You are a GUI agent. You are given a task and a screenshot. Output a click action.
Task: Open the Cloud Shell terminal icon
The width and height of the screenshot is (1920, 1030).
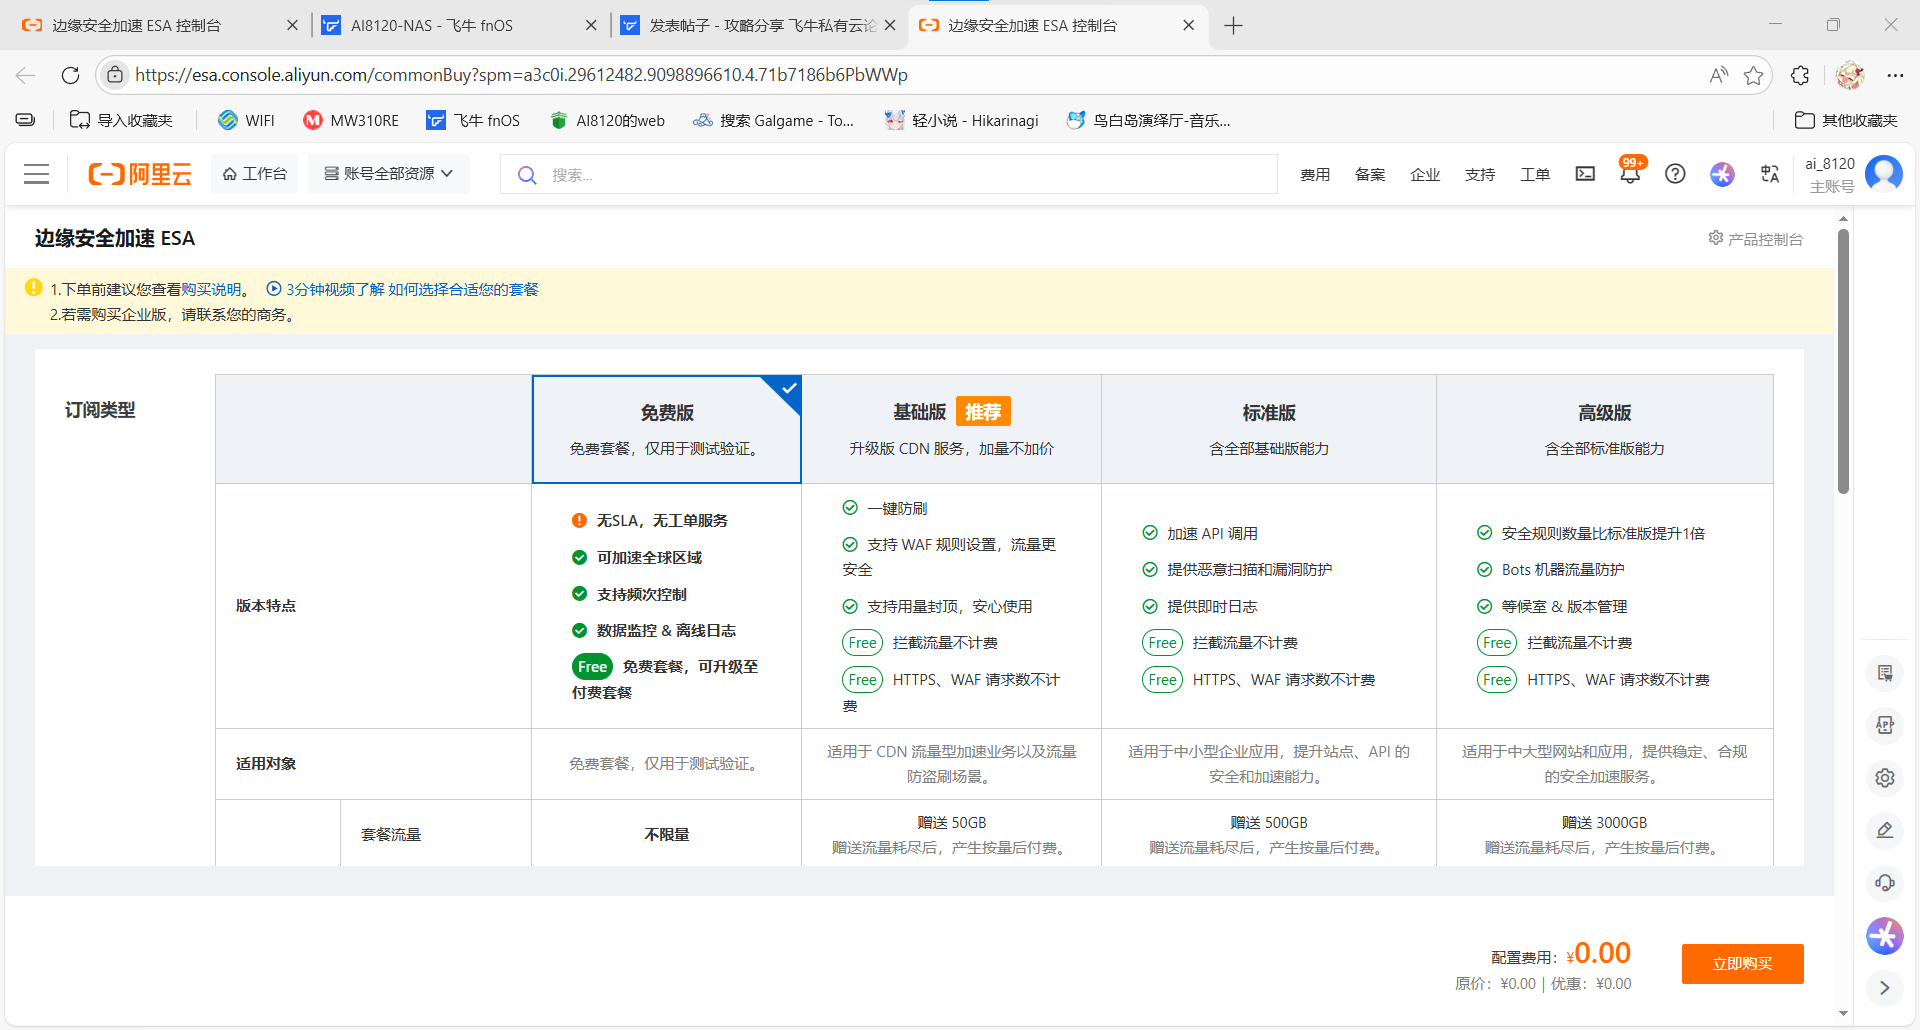pyautogui.click(x=1585, y=174)
